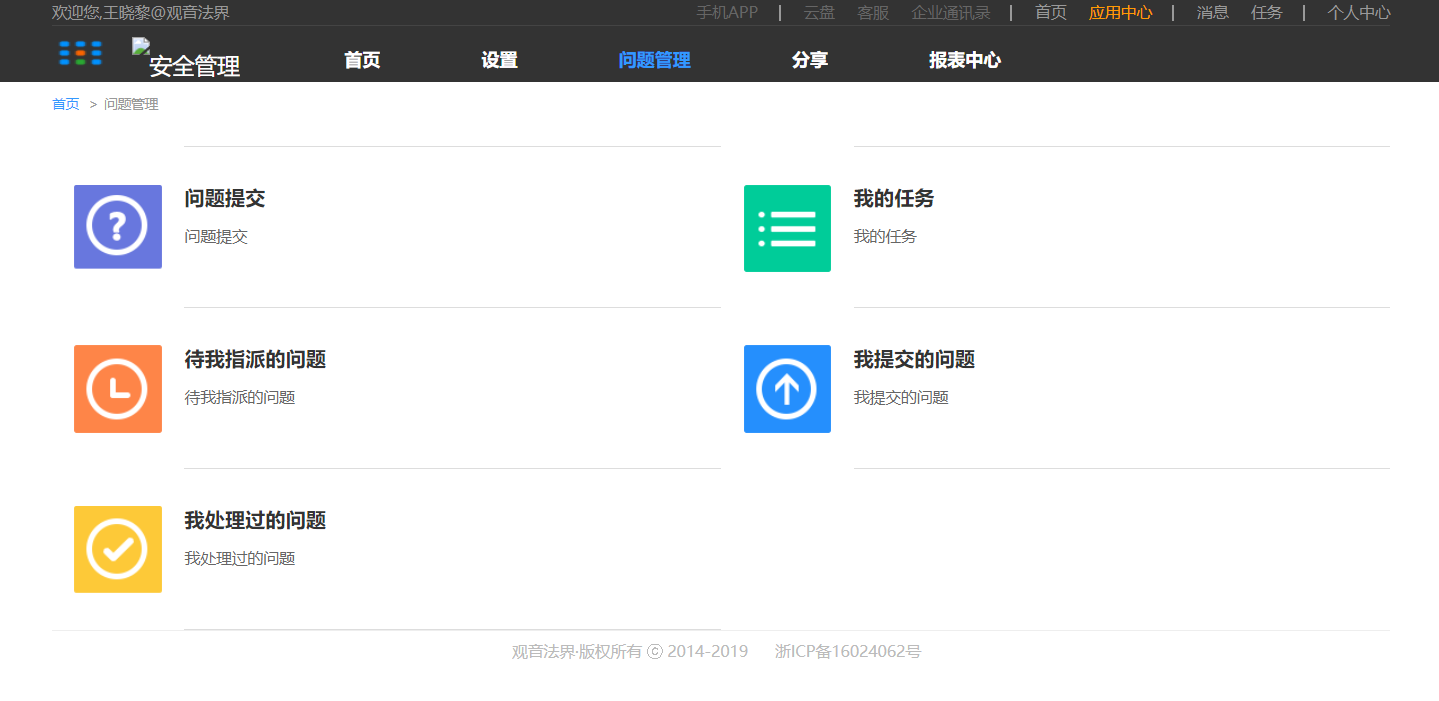1439x701 pixels.
Task: Click the 待我指派的问题 description text
Action: (x=240, y=397)
